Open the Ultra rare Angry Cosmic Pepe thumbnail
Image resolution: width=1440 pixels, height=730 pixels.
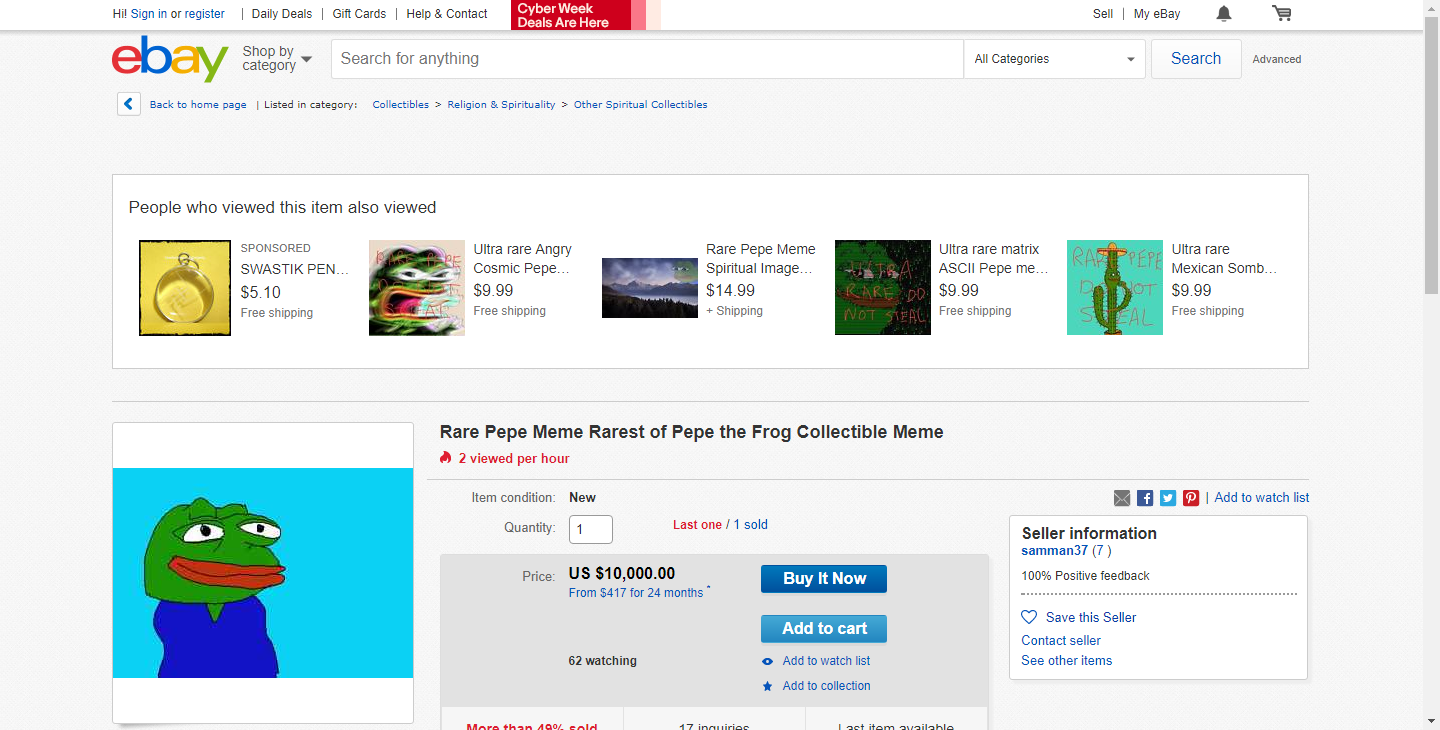(x=417, y=288)
